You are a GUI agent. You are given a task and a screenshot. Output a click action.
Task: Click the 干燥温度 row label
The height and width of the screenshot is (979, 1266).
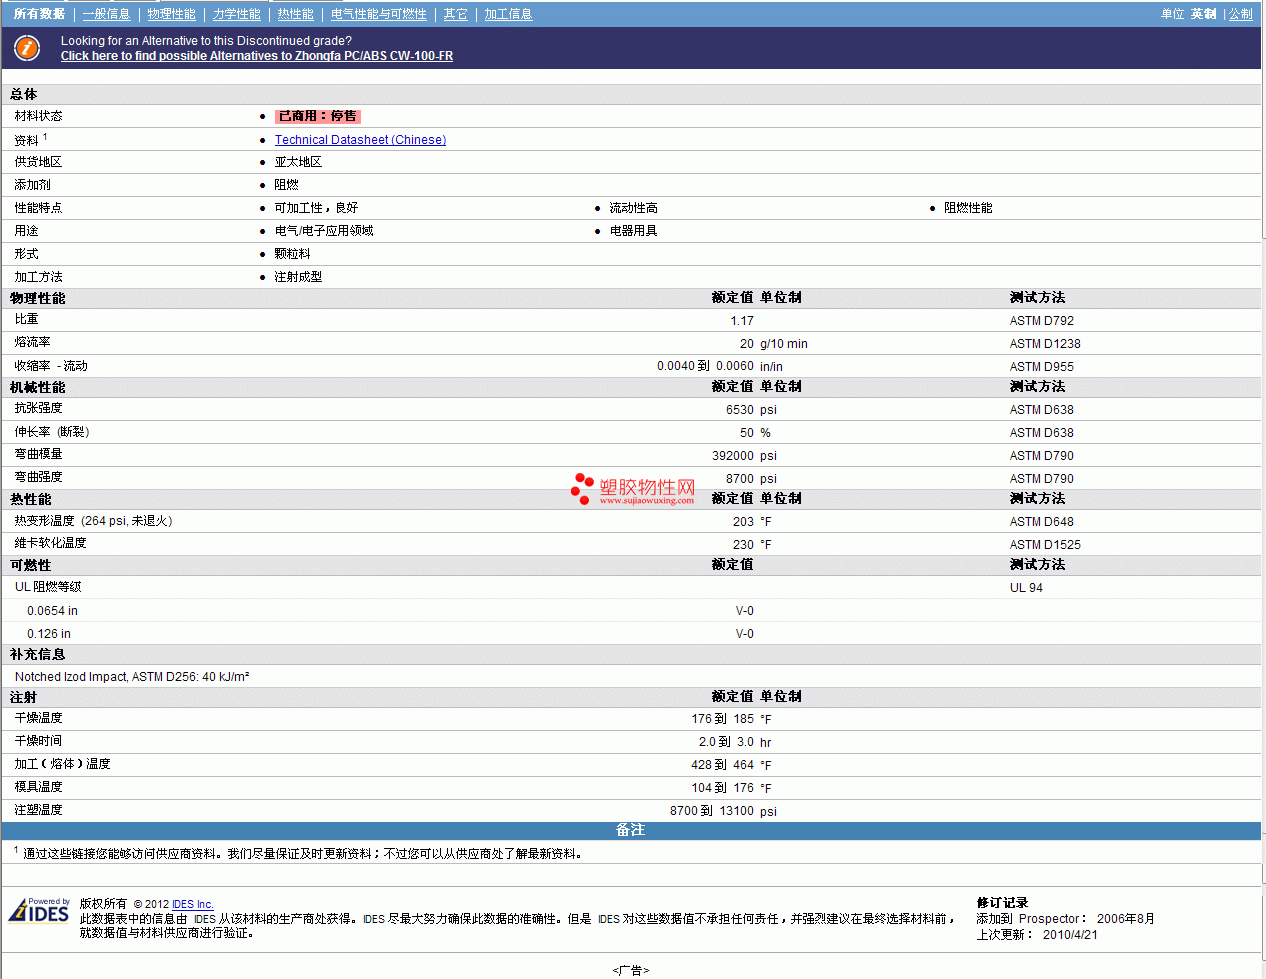[x=38, y=718]
